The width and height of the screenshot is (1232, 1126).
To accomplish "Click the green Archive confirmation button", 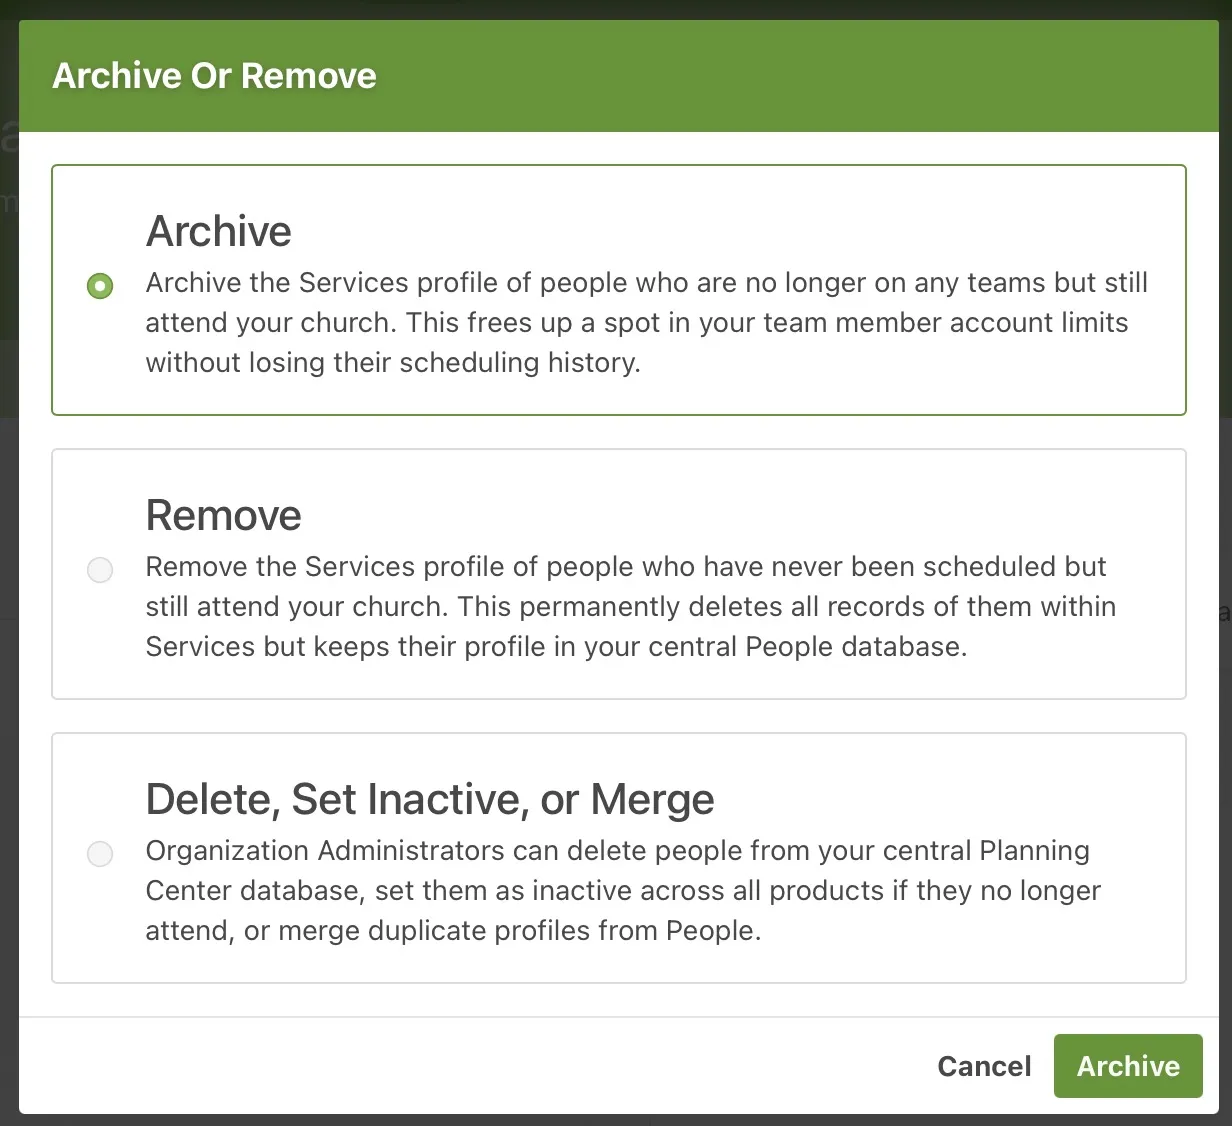I will (1128, 1066).
